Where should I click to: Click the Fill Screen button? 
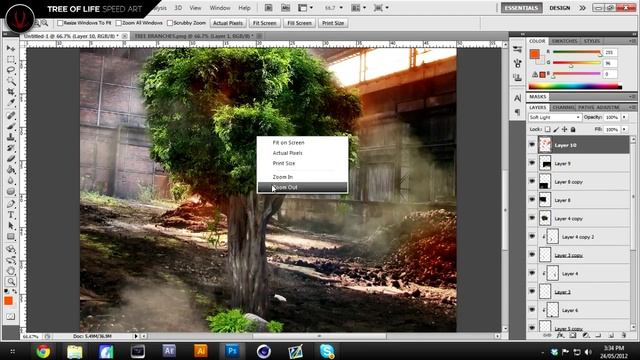pyautogui.click(x=299, y=23)
